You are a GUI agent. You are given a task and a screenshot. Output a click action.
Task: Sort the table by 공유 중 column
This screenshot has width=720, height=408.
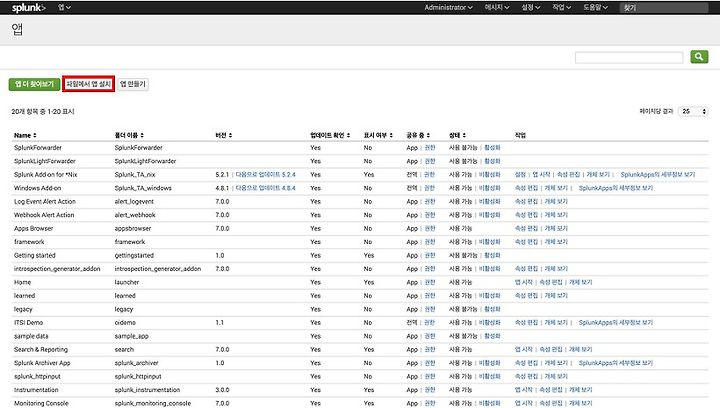point(418,135)
